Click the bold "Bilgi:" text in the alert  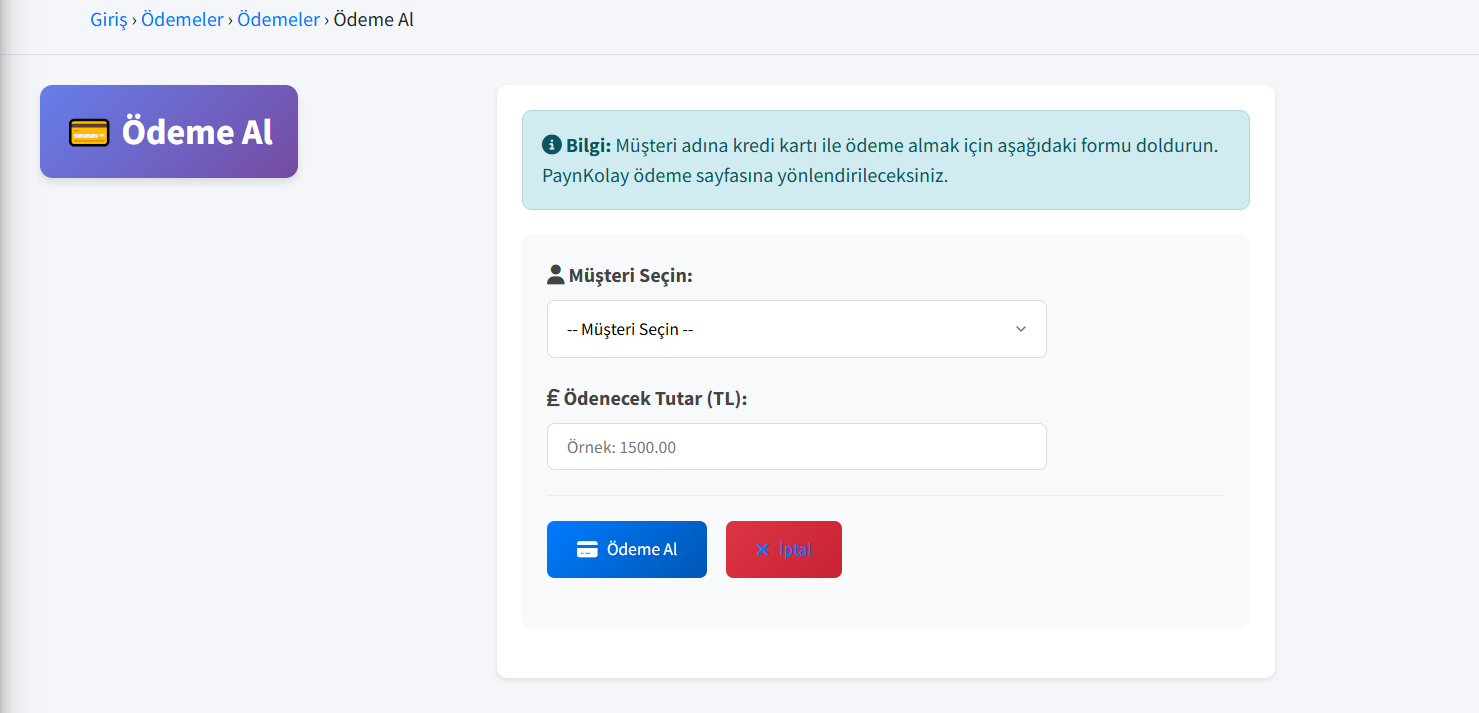pos(588,145)
